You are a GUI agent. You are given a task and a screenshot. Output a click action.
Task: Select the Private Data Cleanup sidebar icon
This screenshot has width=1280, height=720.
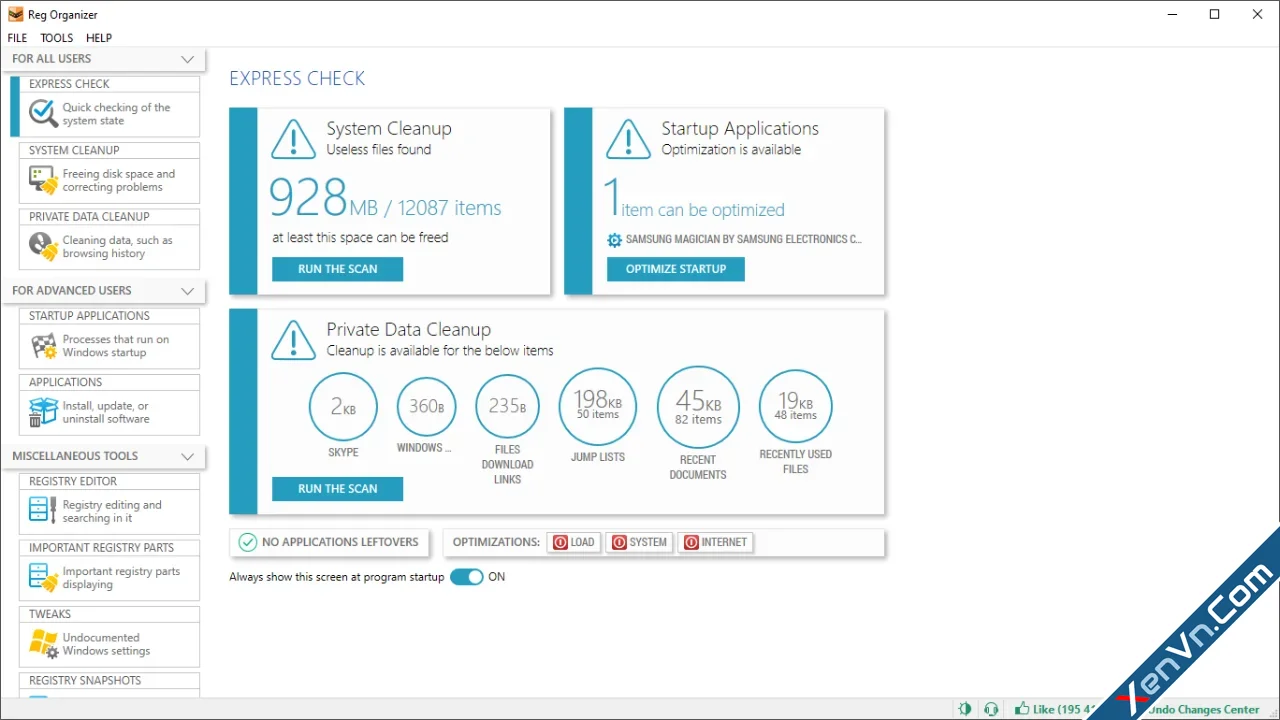tap(43, 246)
